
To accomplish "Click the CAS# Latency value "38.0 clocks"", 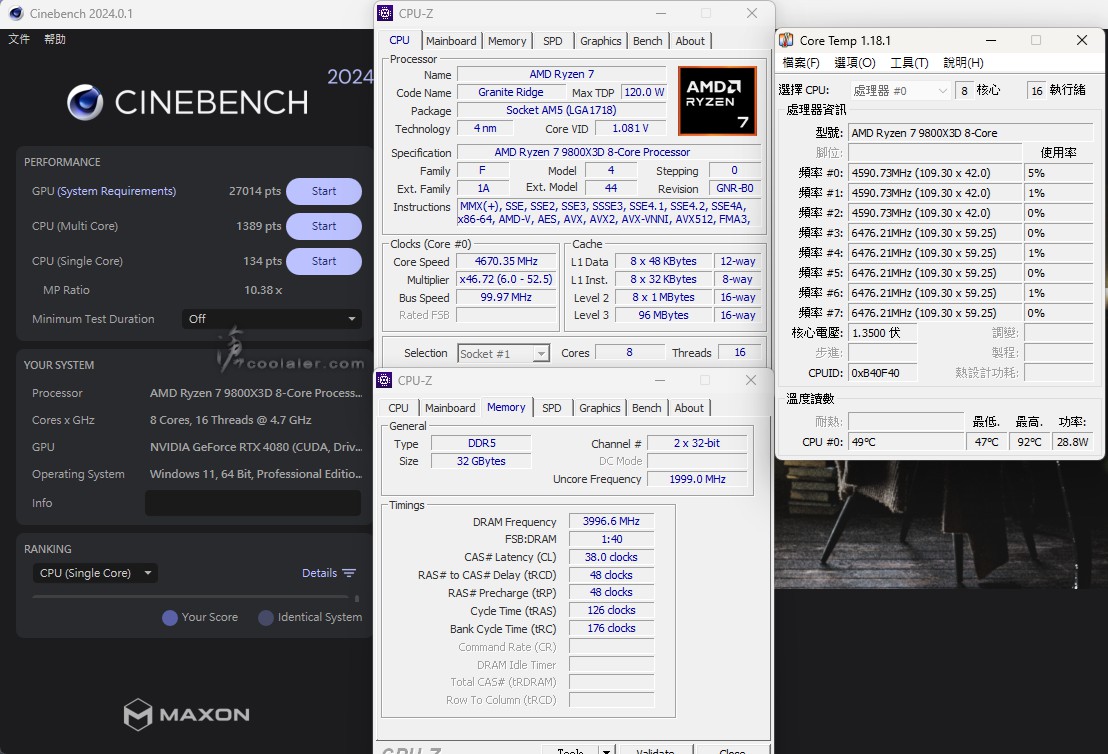I will pos(611,557).
